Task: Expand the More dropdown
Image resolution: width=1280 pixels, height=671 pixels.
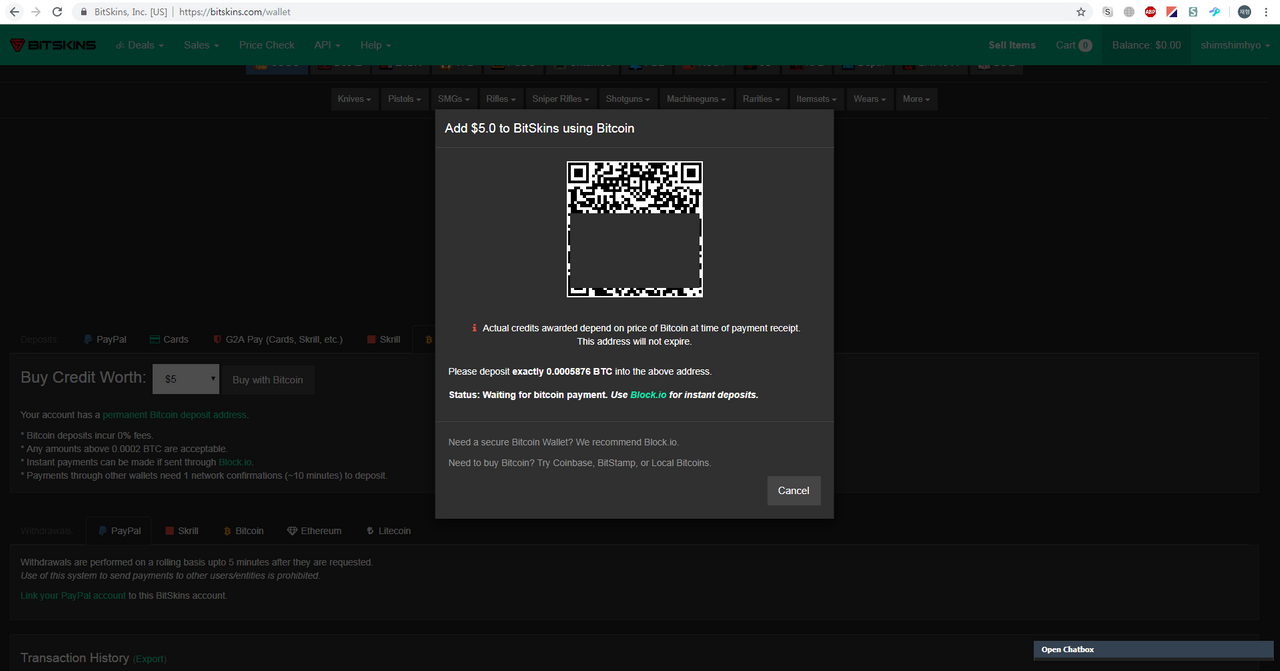Action: [x=916, y=99]
